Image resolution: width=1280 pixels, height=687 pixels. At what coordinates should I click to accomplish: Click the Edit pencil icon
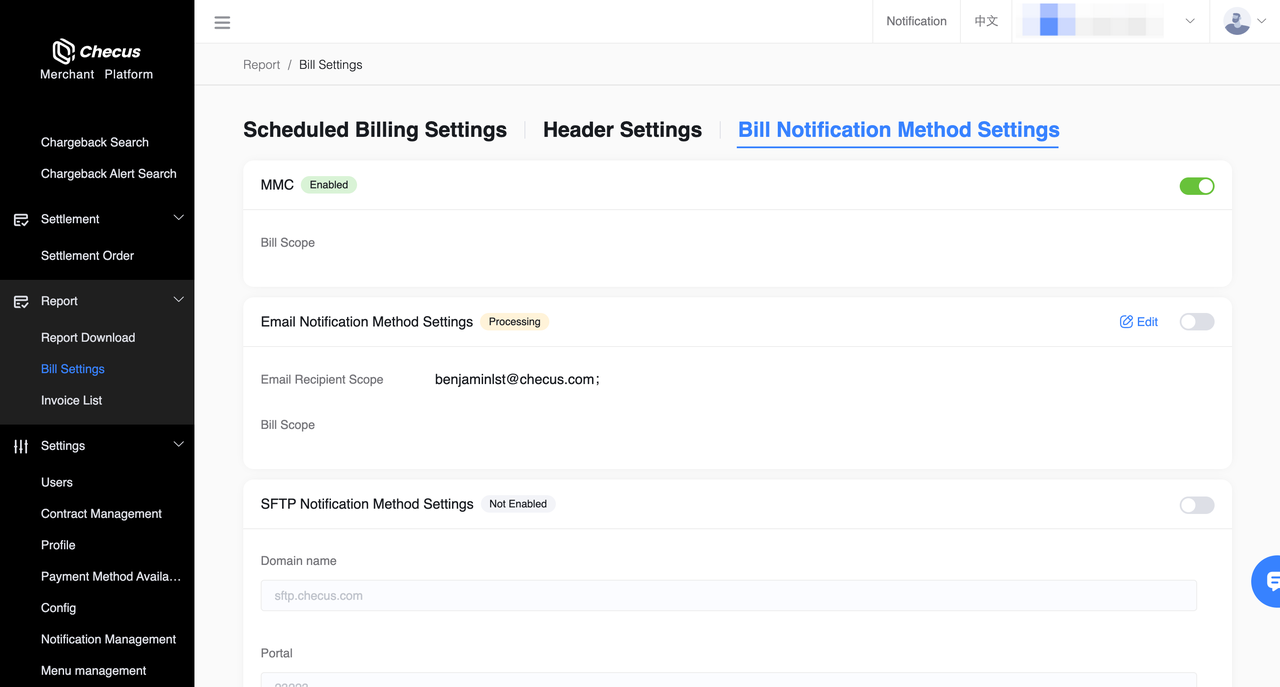[x=1126, y=322]
